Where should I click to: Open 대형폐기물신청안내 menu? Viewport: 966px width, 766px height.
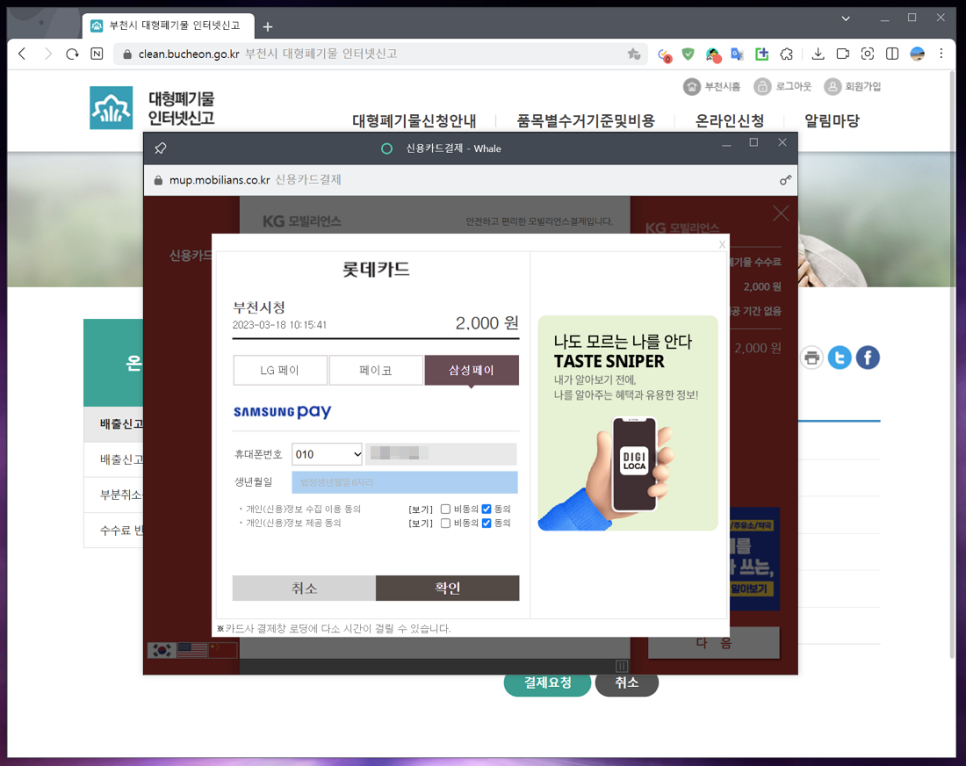414,121
